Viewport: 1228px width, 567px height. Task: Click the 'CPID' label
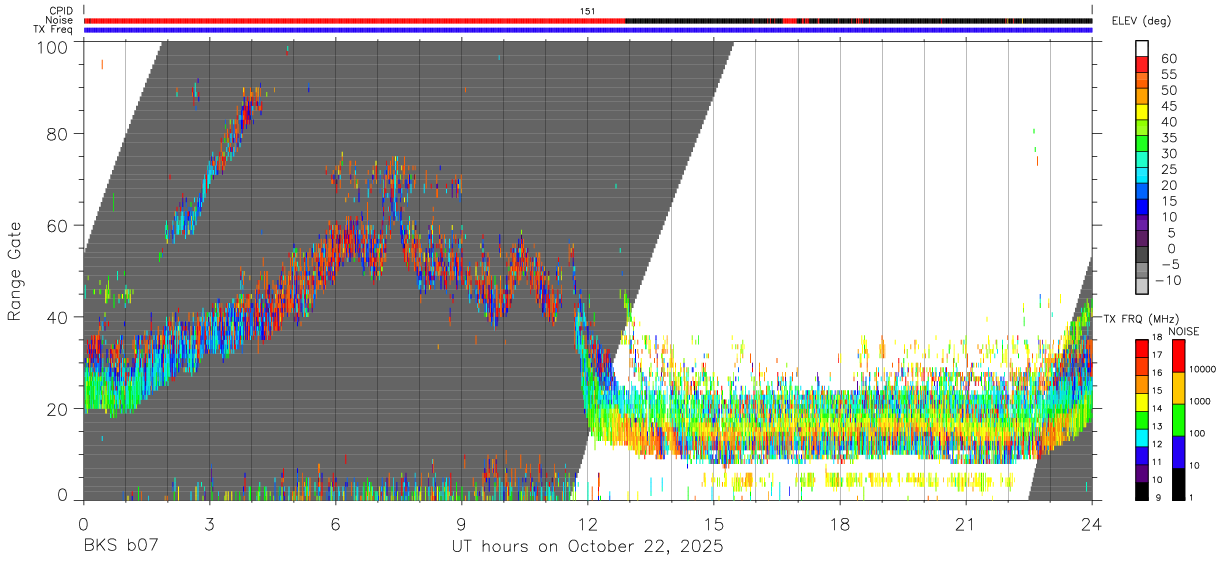(x=61, y=10)
